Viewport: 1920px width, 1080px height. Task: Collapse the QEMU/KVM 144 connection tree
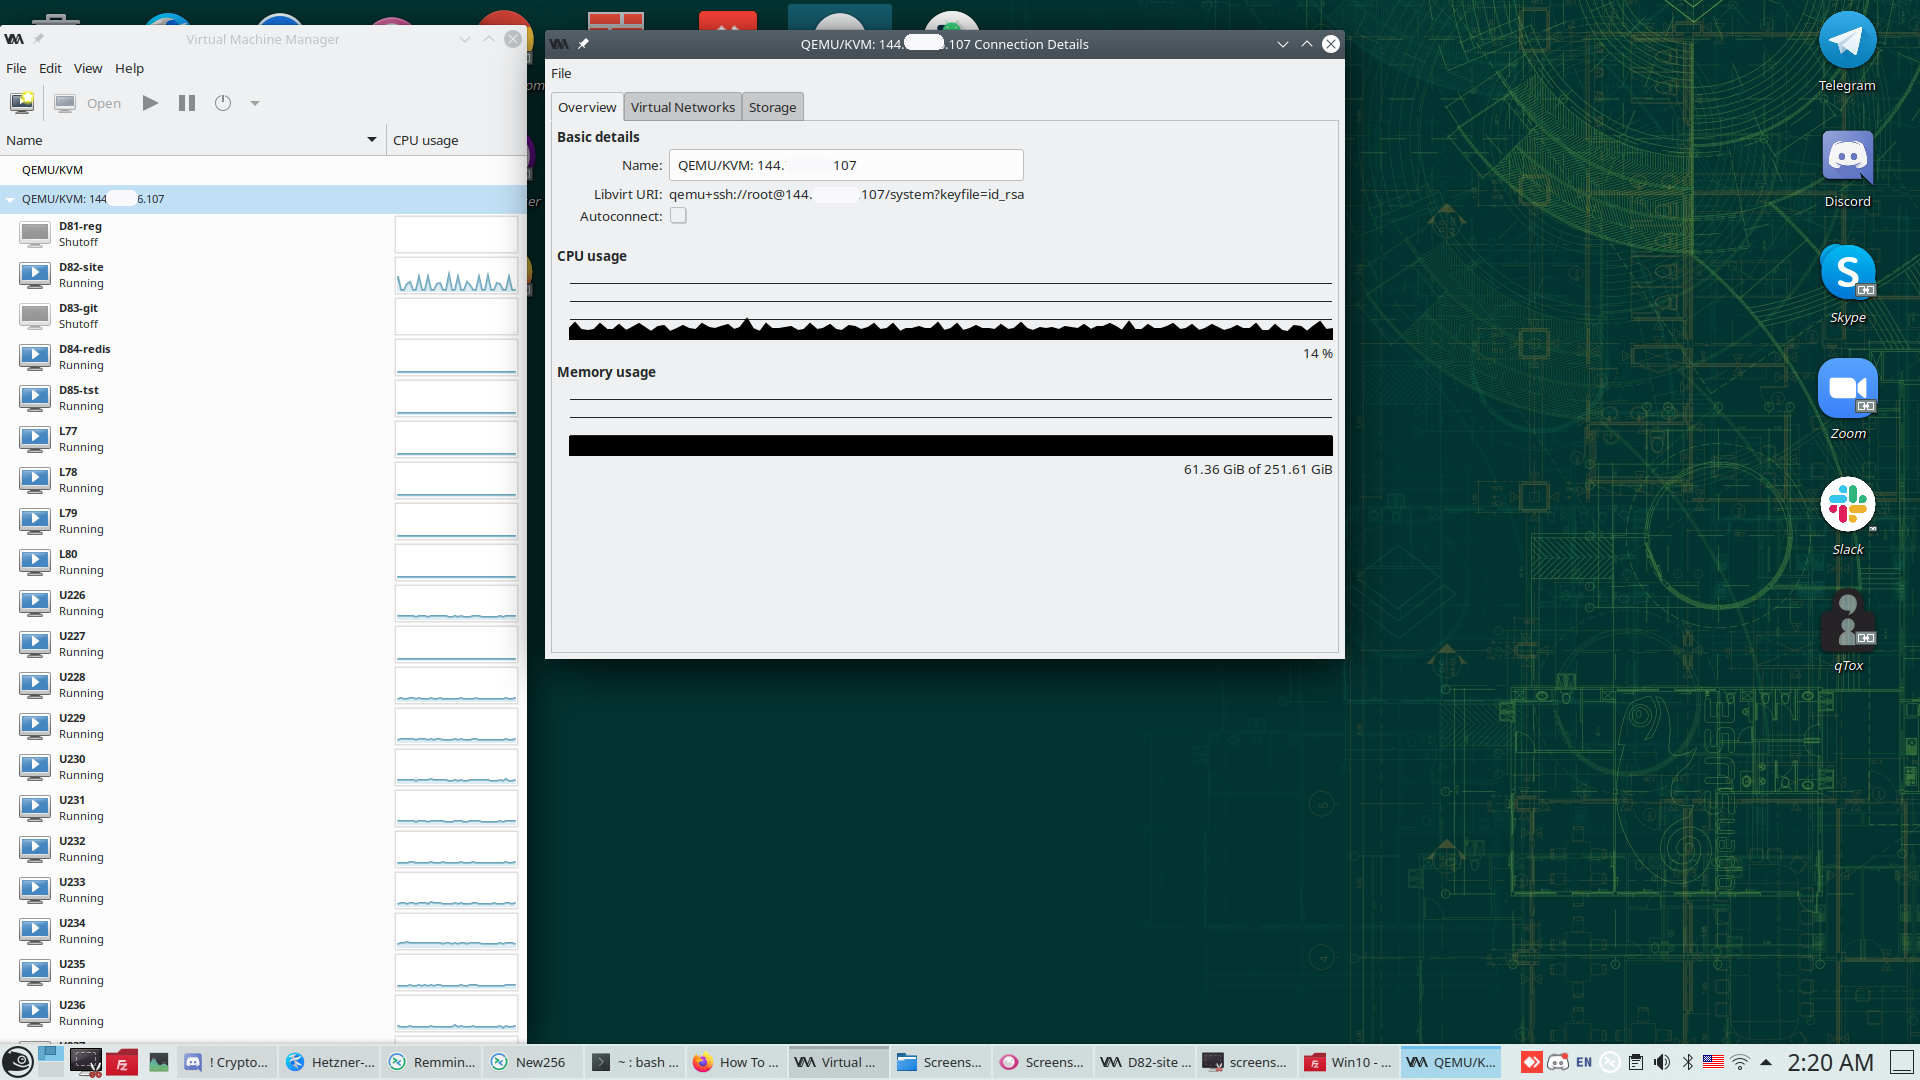11,199
